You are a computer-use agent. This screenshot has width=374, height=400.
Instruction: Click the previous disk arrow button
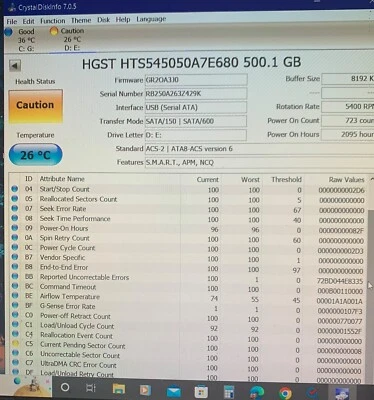click(x=14, y=65)
